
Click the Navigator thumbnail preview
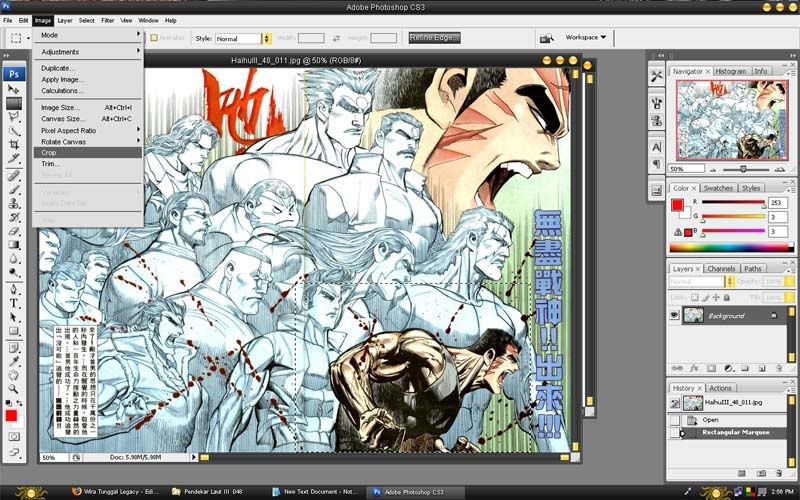tap(732, 120)
